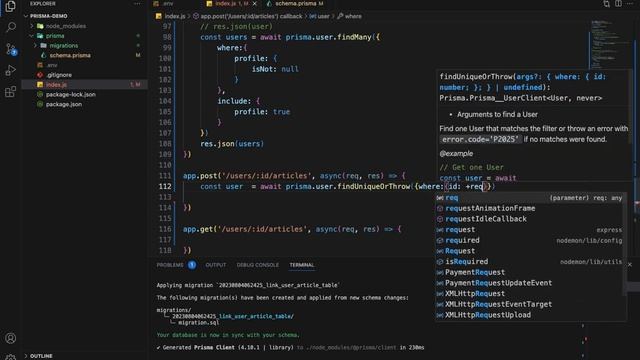The image size is (640, 360).
Task: Expand the OUTLINE section
Action: click(26, 356)
